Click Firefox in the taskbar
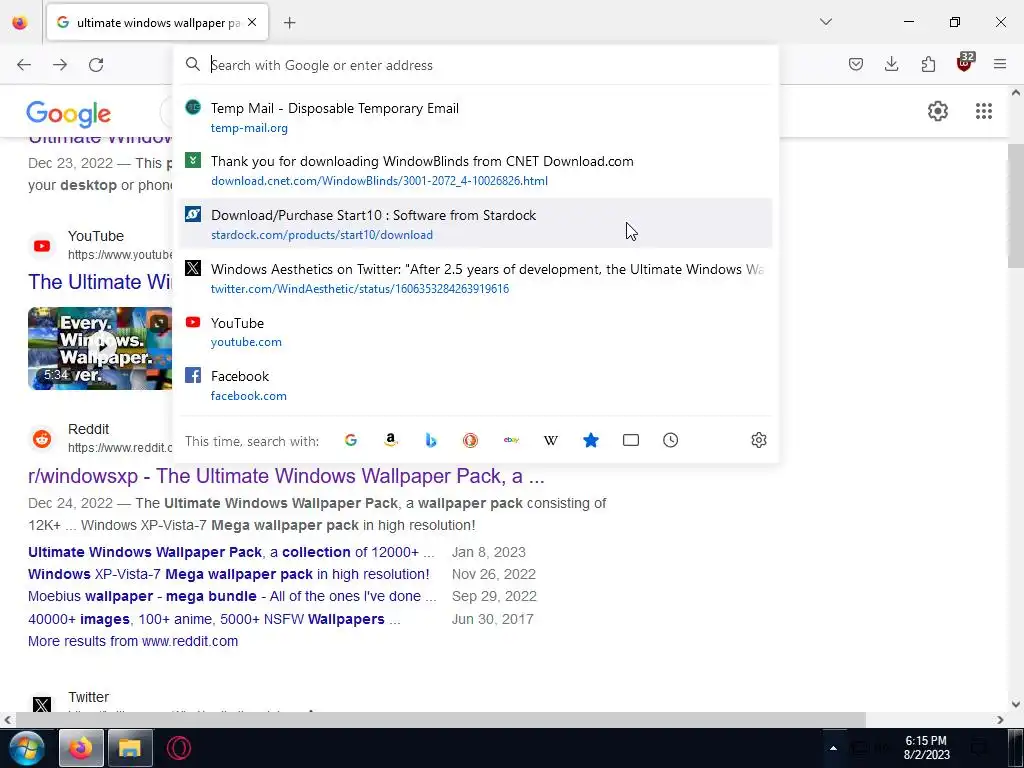Image resolution: width=1024 pixels, height=768 pixels. [81, 748]
